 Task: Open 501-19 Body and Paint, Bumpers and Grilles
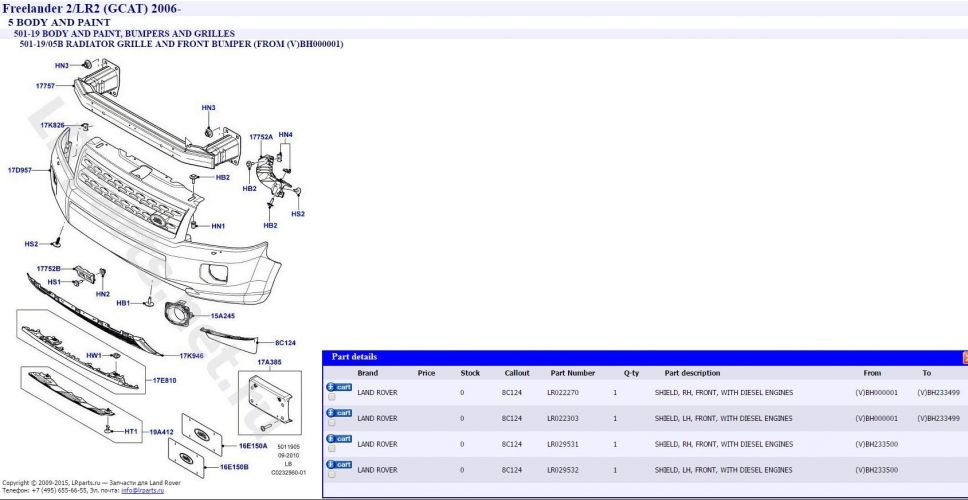[124, 33]
